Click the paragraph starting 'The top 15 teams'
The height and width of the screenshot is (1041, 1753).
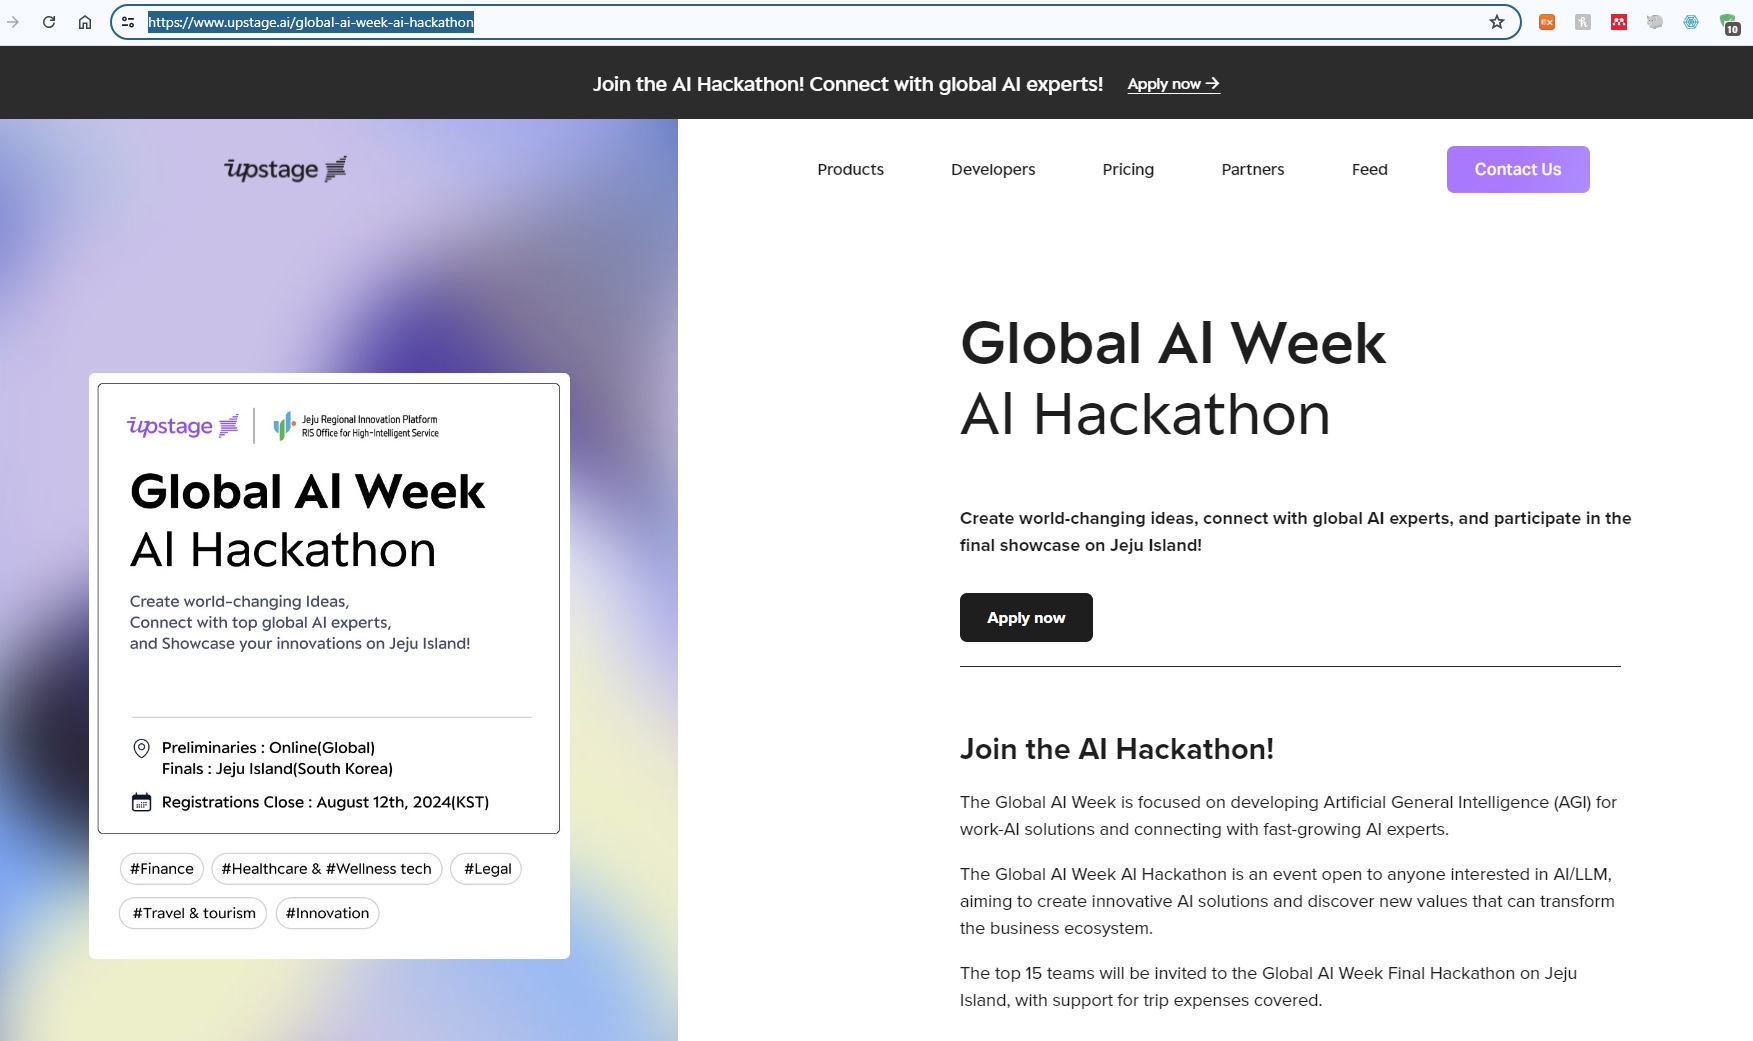(1268, 987)
